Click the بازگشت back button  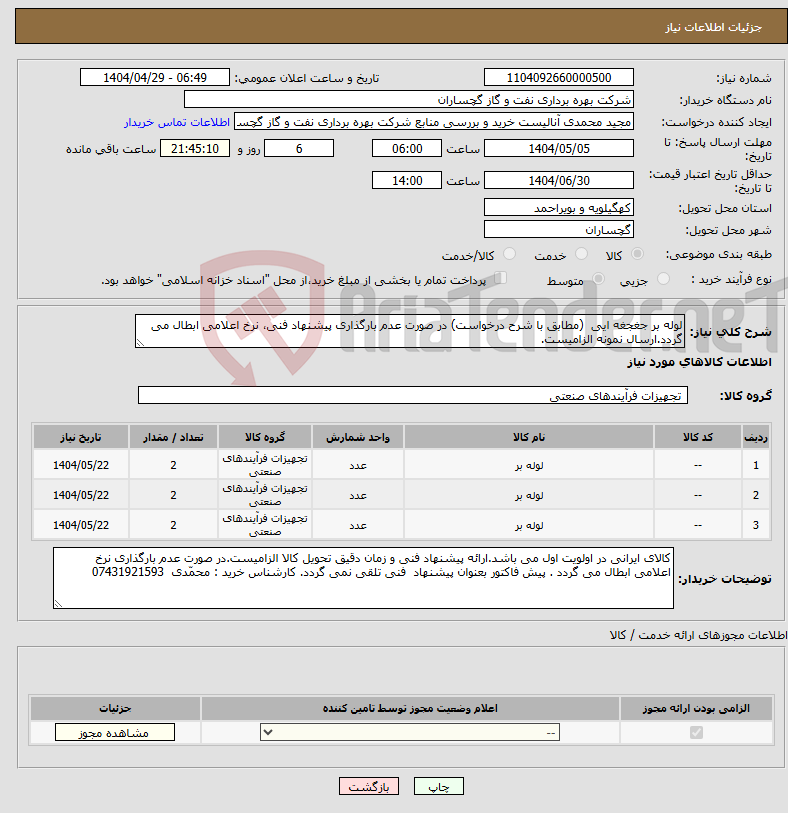[x=369, y=787]
